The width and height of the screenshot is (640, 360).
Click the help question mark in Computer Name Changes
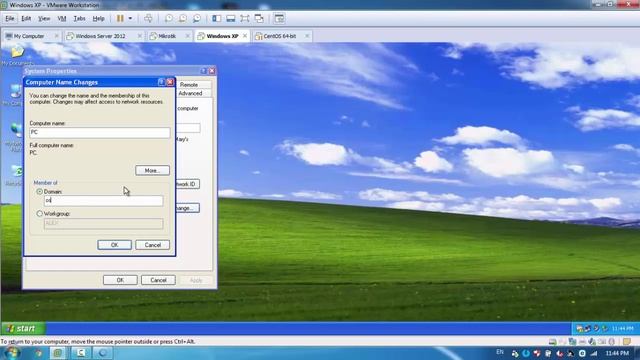[x=161, y=82]
